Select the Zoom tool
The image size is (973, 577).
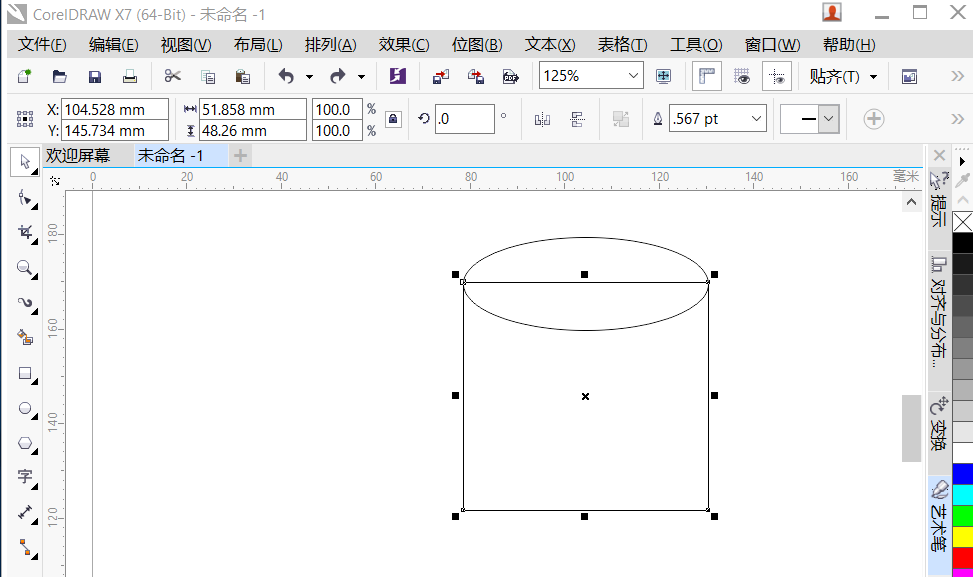24,268
